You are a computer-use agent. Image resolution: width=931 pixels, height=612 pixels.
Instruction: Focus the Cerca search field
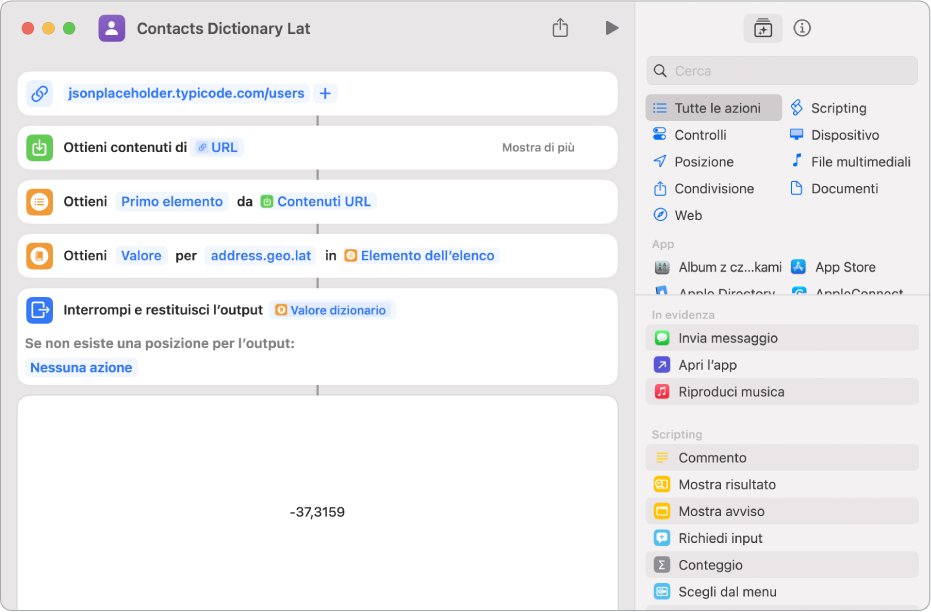click(x=781, y=71)
